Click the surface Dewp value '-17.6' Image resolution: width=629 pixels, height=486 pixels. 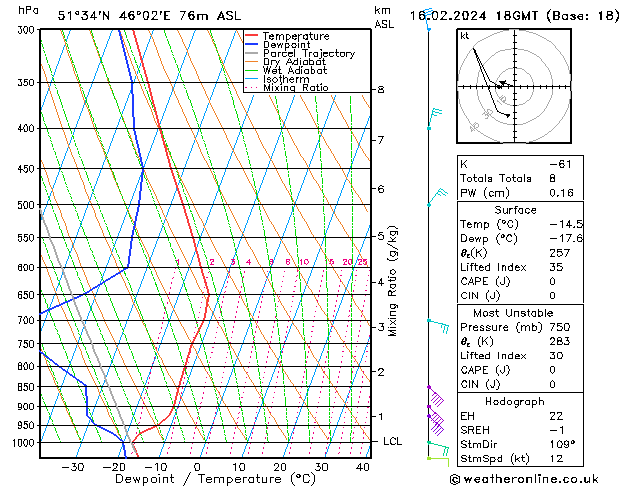(x=566, y=239)
